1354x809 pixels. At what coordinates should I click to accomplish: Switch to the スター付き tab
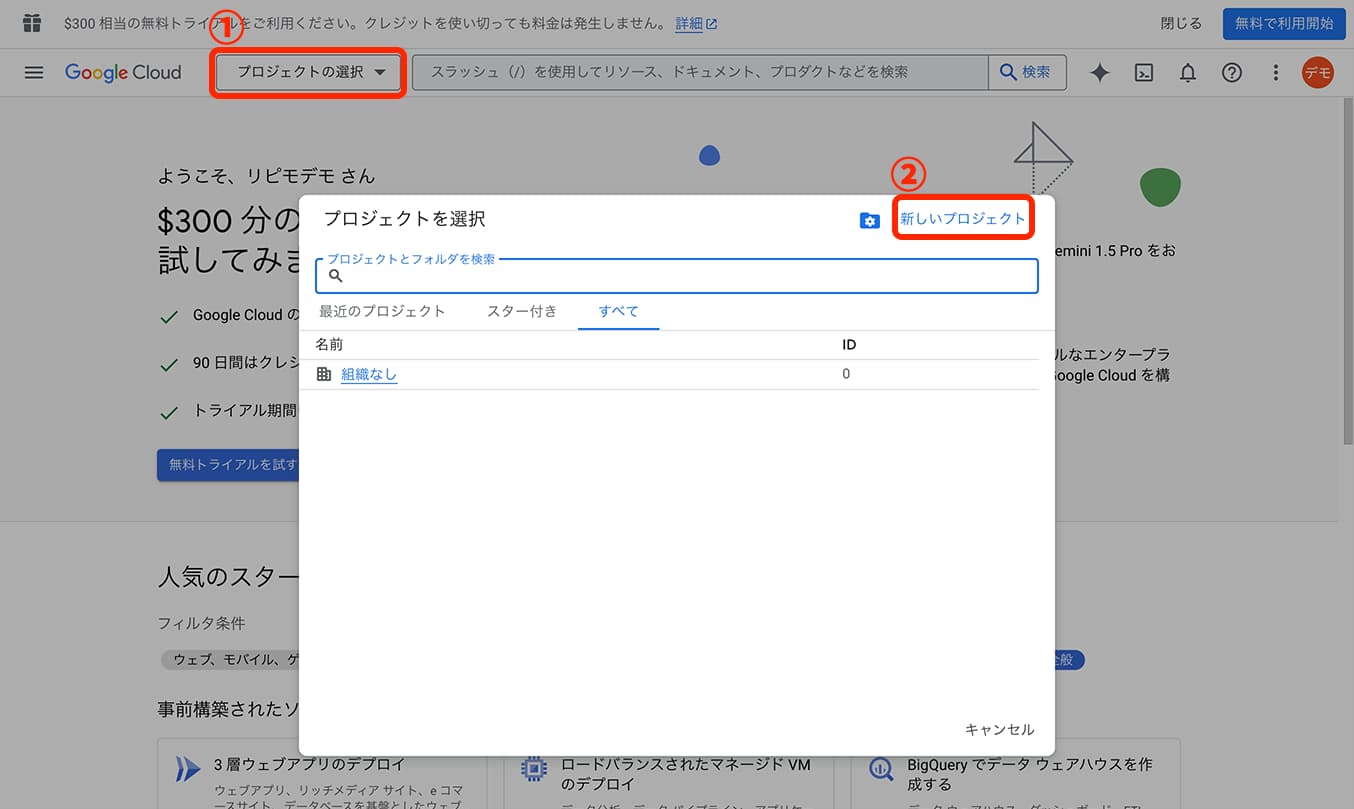(522, 311)
